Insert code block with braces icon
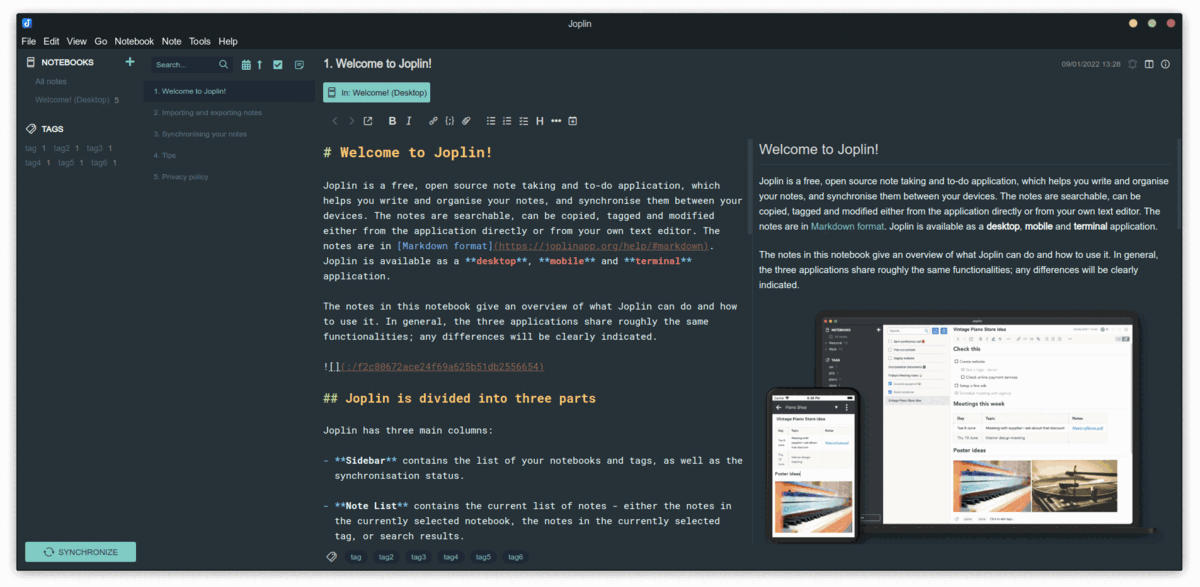This screenshot has height=587, width=1200. (449, 121)
